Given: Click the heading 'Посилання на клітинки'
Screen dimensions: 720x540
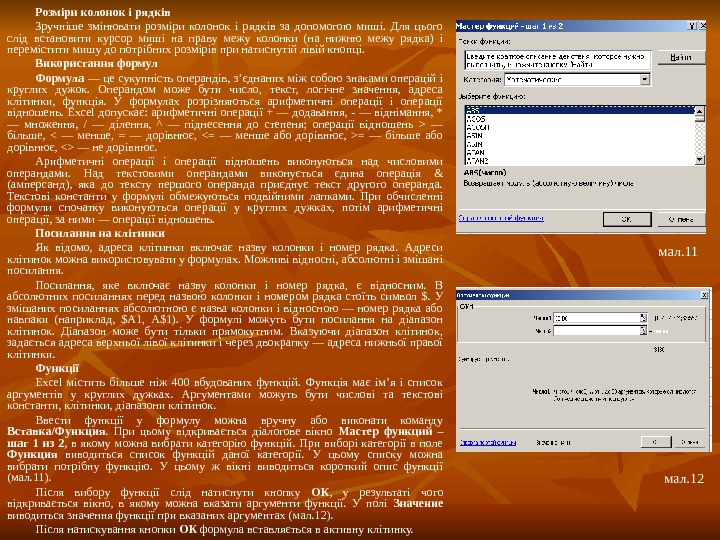Looking at the screenshot, I should click(x=100, y=233).
